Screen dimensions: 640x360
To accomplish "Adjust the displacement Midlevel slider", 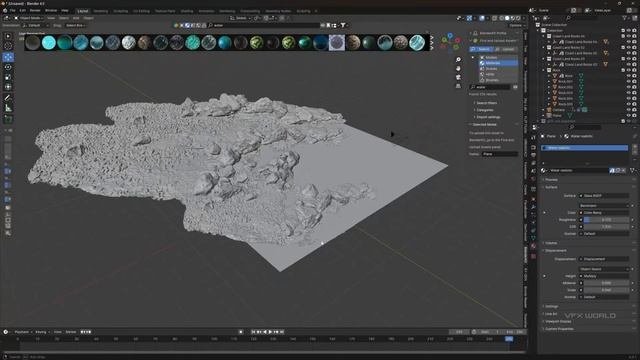I will (x=606, y=283).
